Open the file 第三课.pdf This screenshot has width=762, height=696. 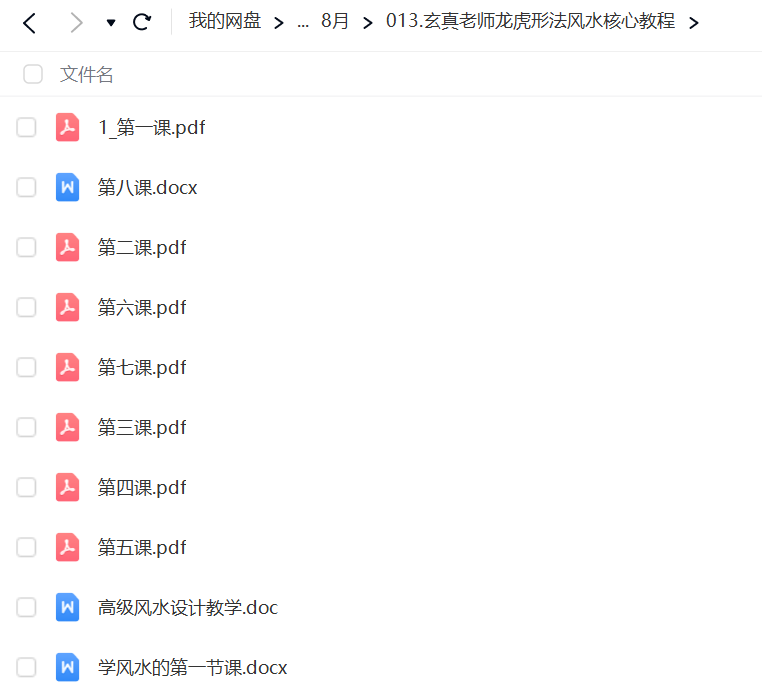point(141,428)
